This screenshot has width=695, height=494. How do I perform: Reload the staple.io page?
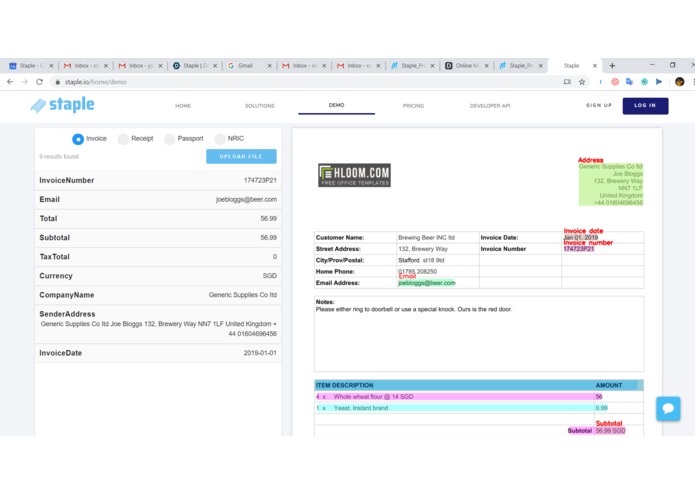[x=39, y=82]
